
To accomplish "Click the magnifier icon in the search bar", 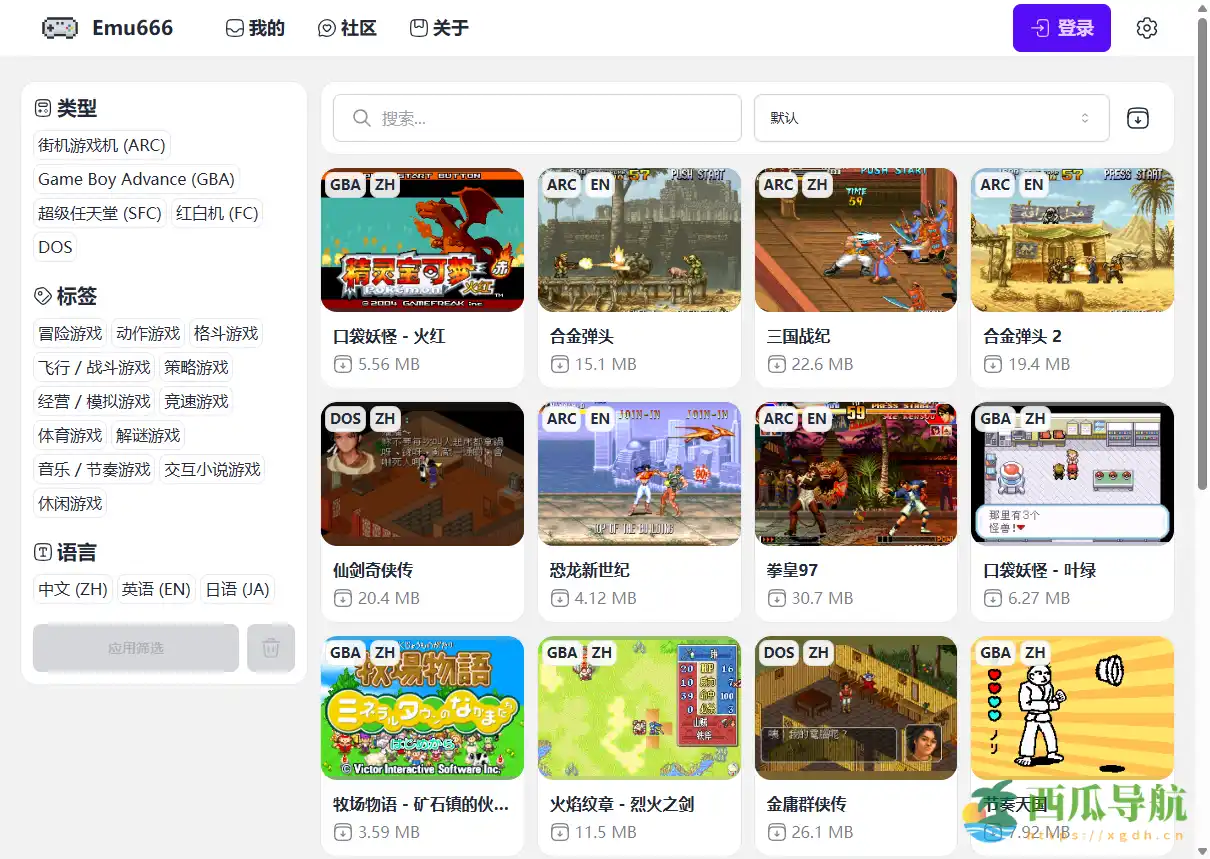I will tap(360, 117).
